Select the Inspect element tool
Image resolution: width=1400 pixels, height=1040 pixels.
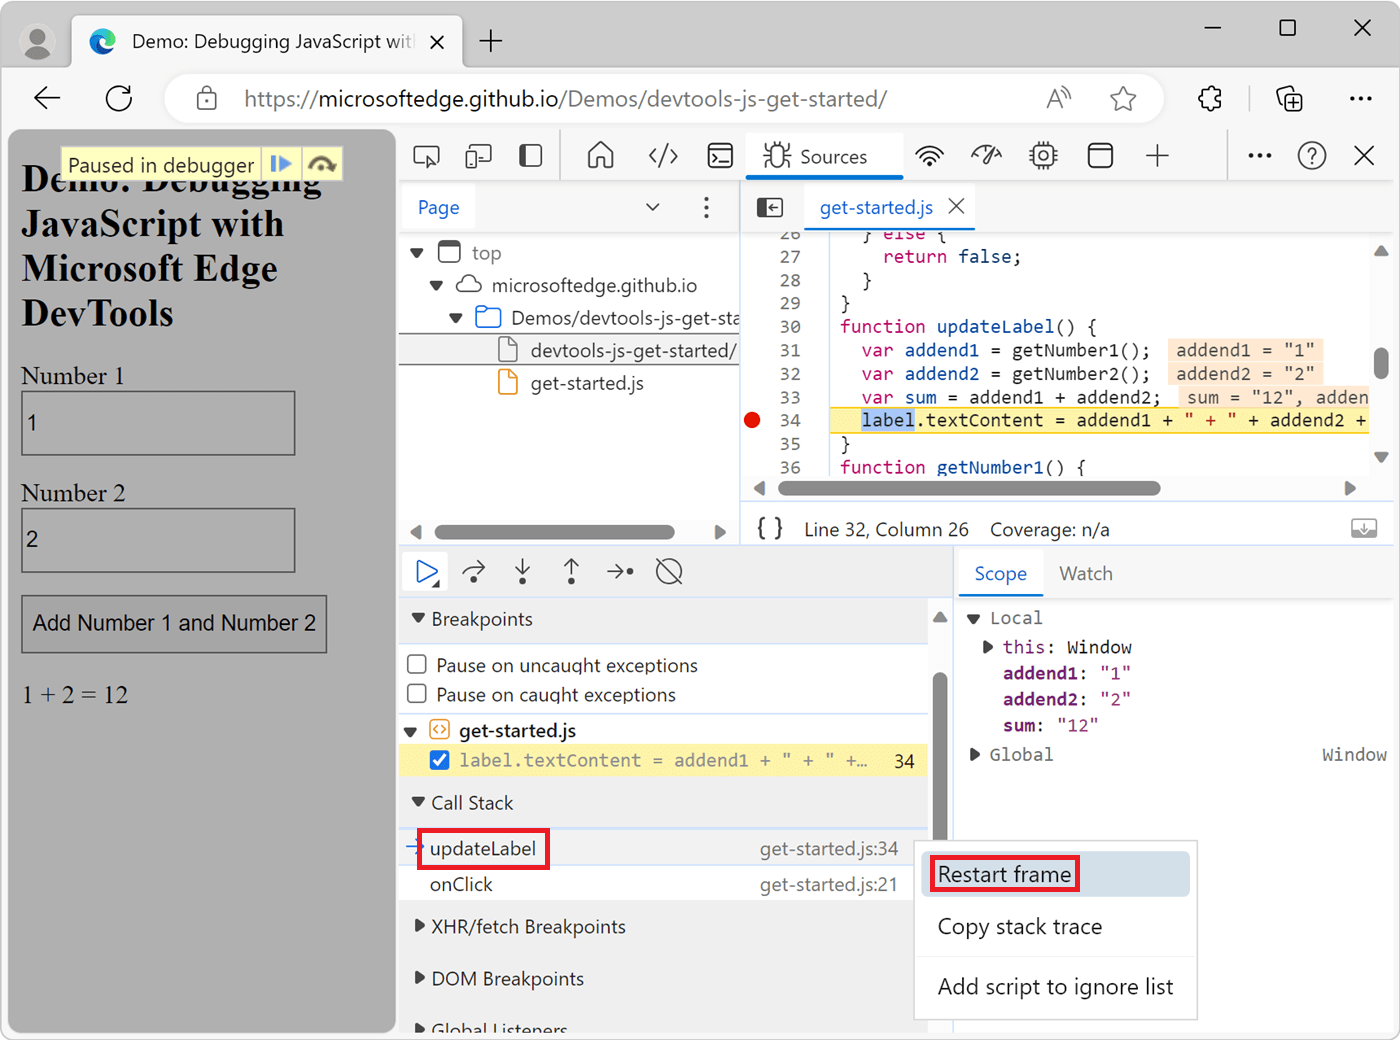tap(427, 156)
